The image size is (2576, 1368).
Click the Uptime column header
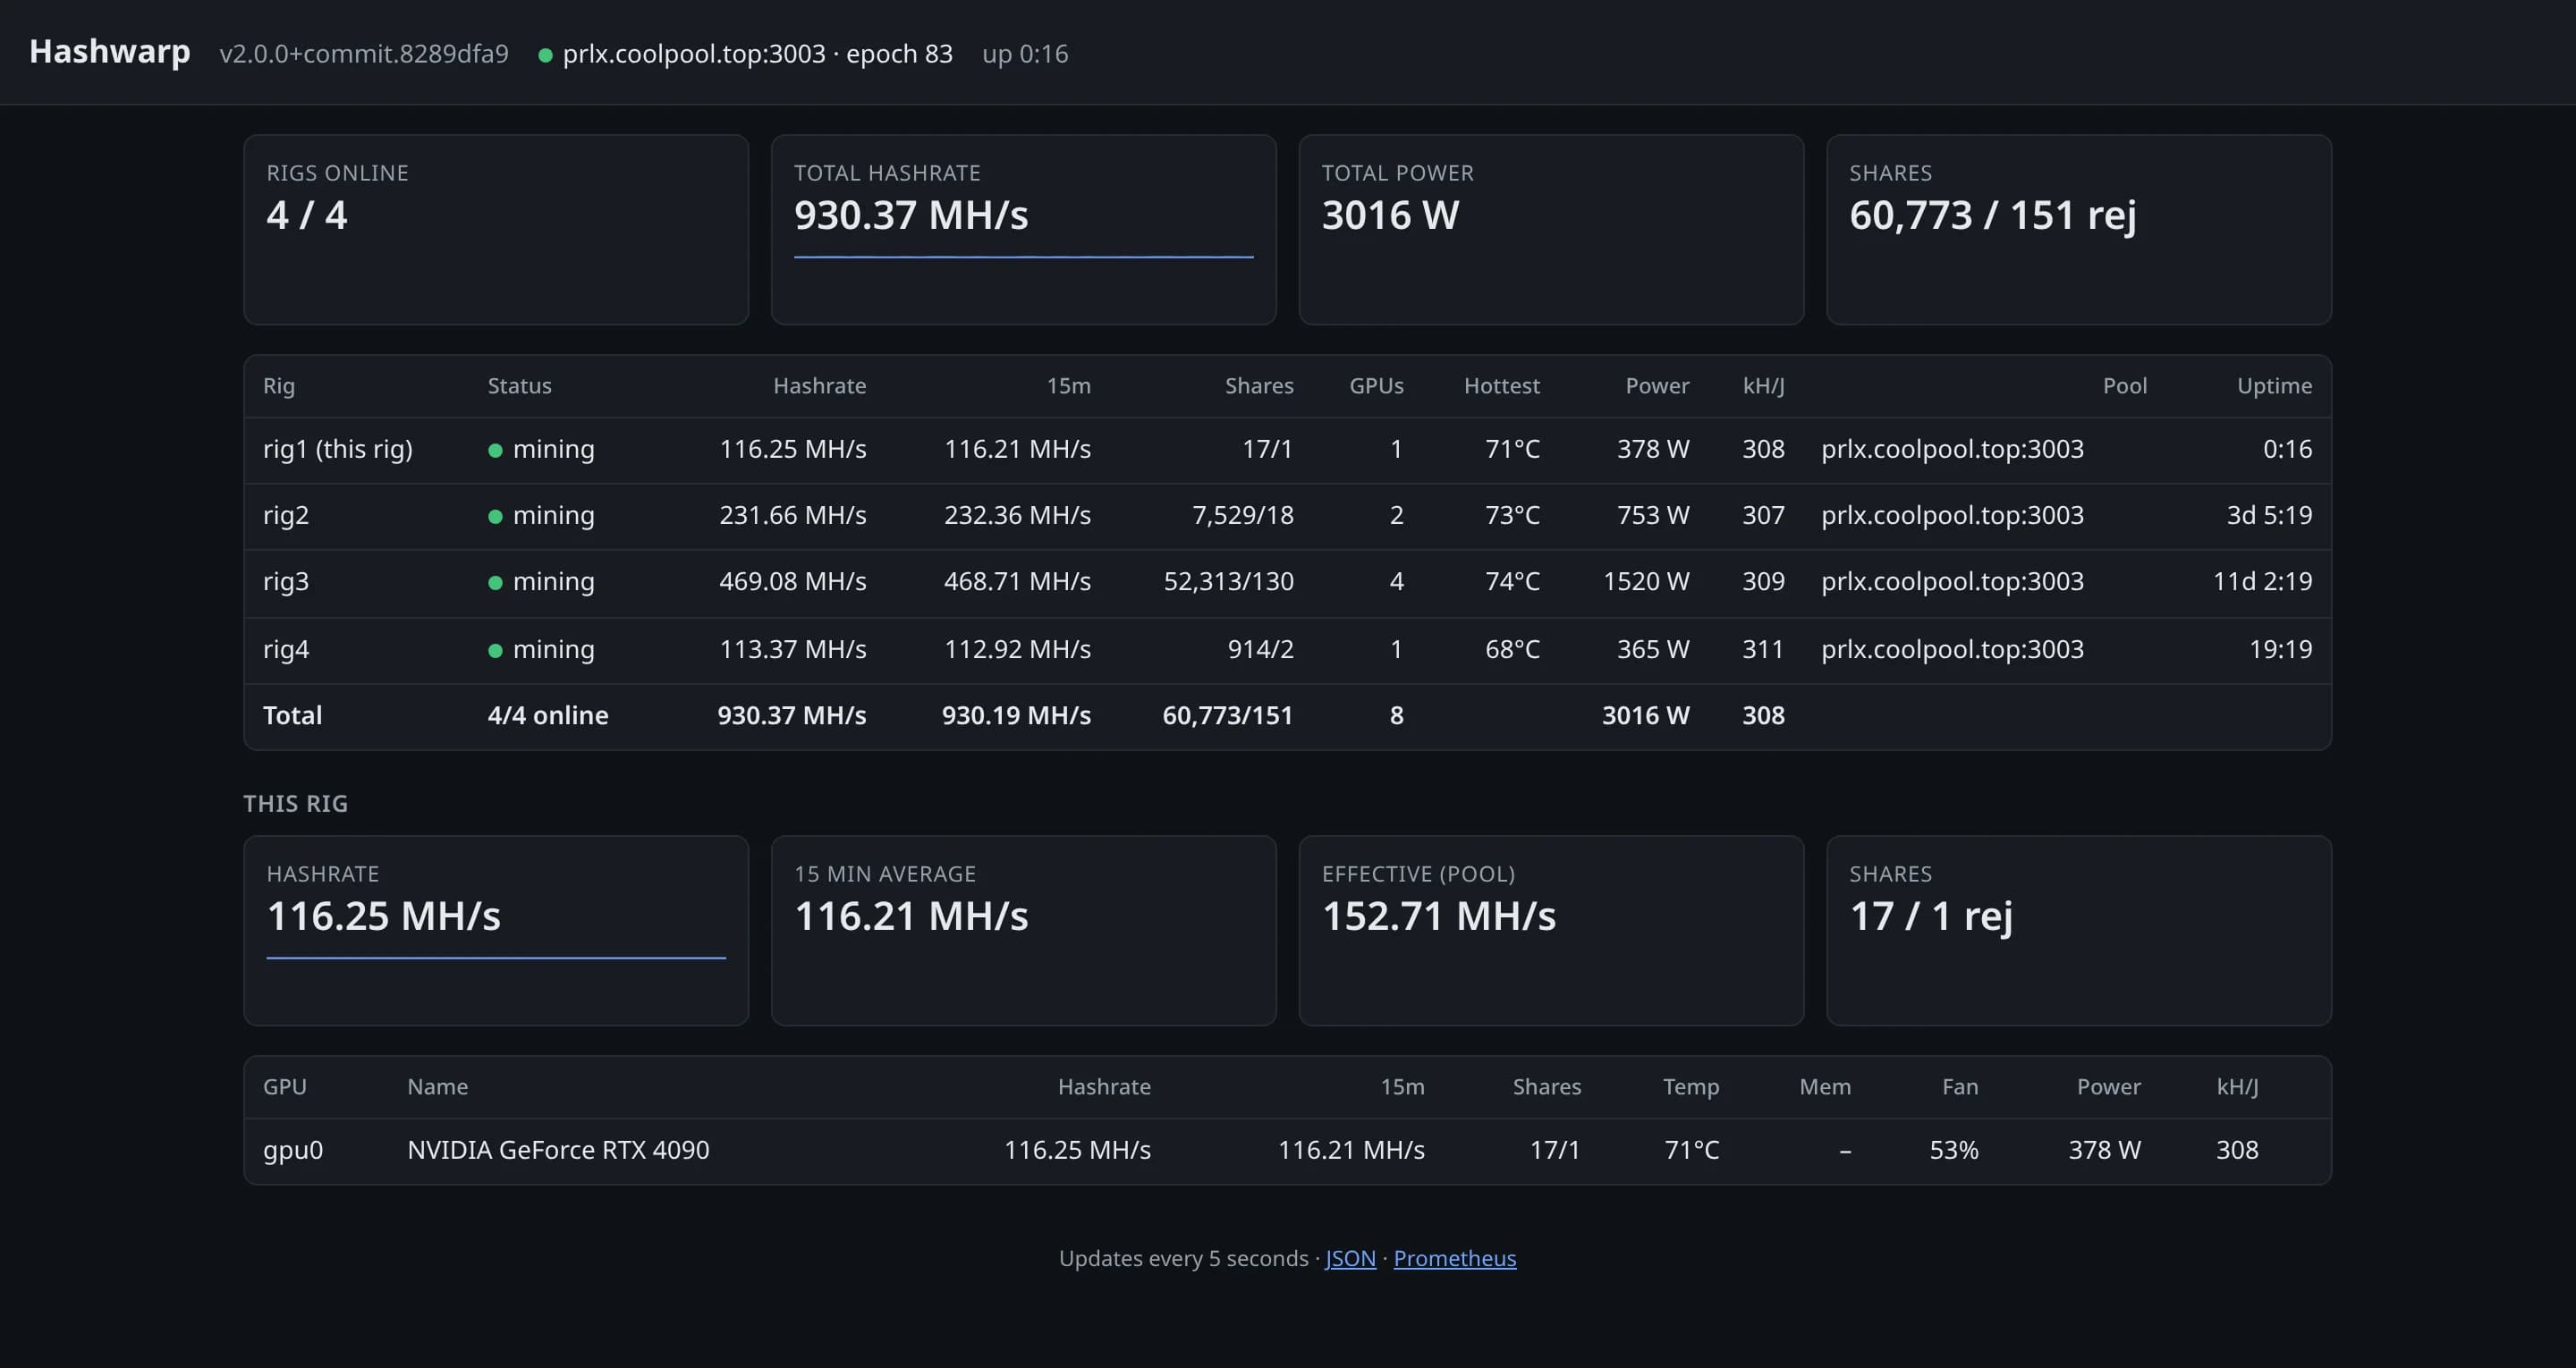click(2274, 386)
